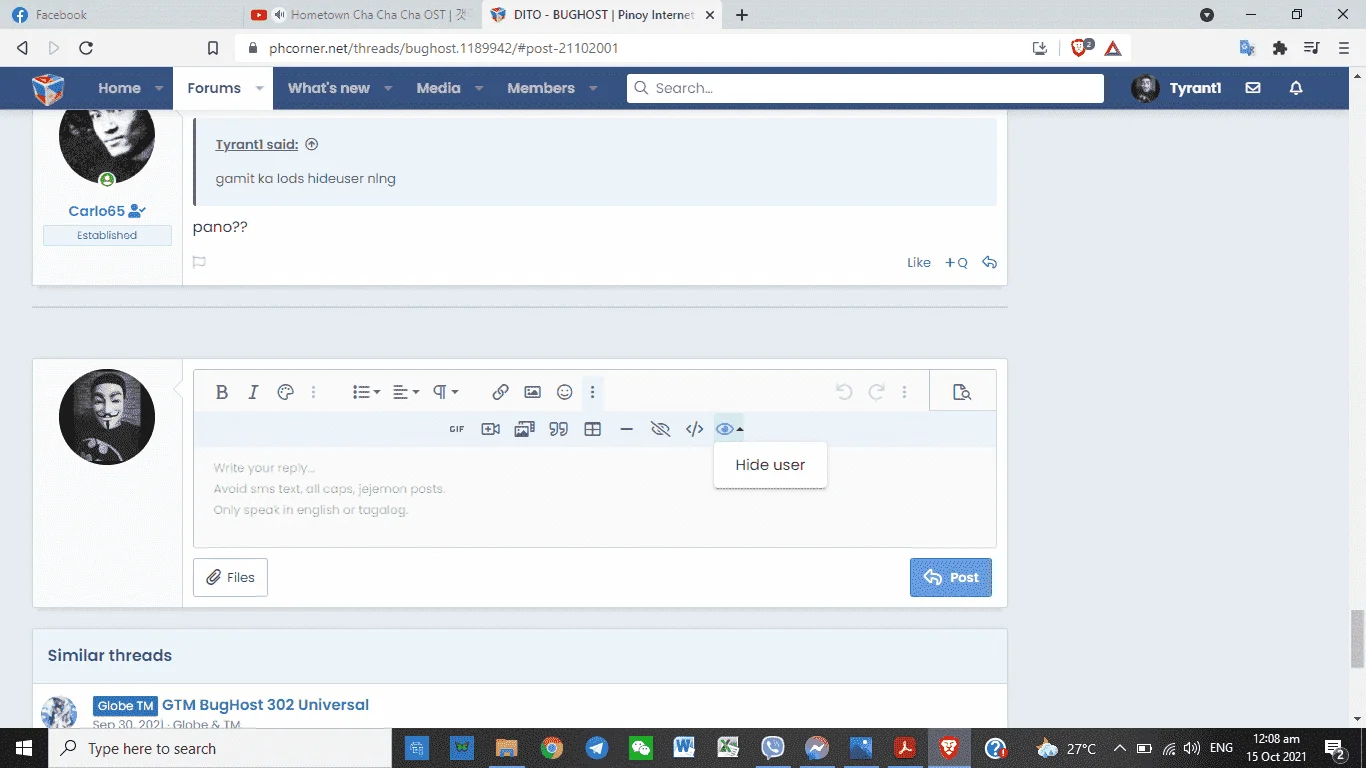Open the Brave Shields lion icon
1366x768 pixels.
pyautogui.click(x=1081, y=48)
